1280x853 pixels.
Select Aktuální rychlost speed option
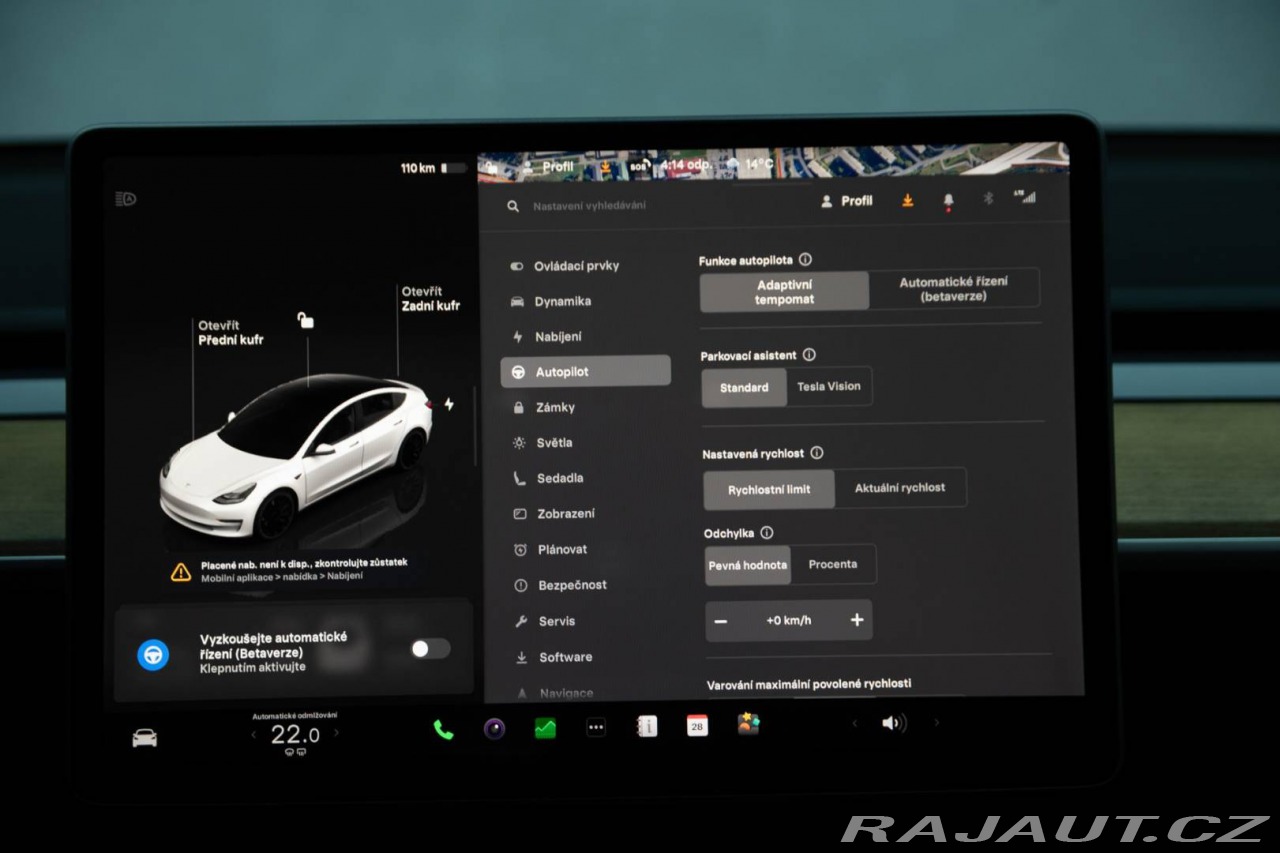coord(900,488)
